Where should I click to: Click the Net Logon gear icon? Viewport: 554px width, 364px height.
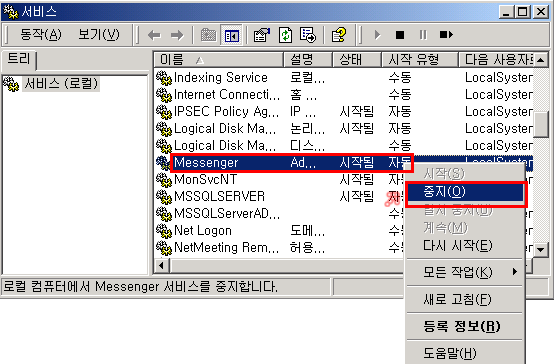tap(164, 231)
